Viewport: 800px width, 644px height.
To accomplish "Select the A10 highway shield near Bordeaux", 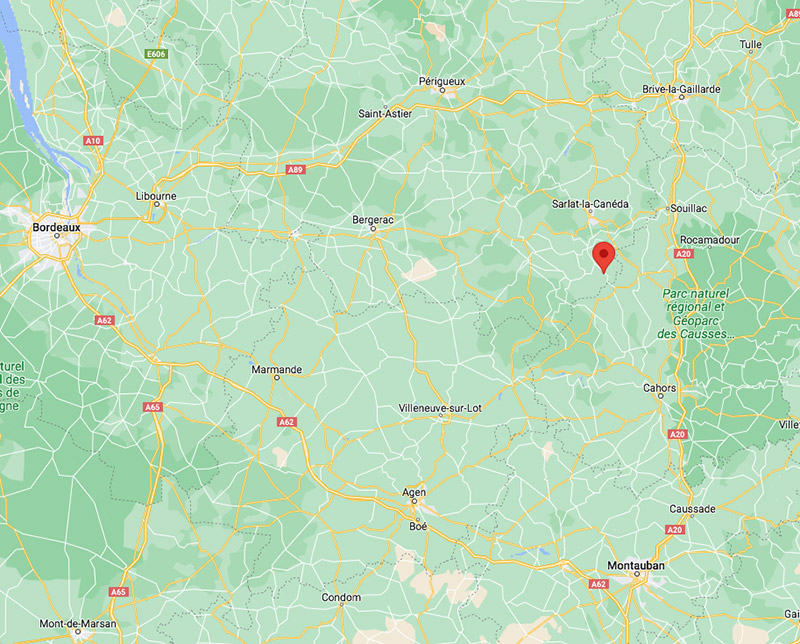I will [93, 141].
